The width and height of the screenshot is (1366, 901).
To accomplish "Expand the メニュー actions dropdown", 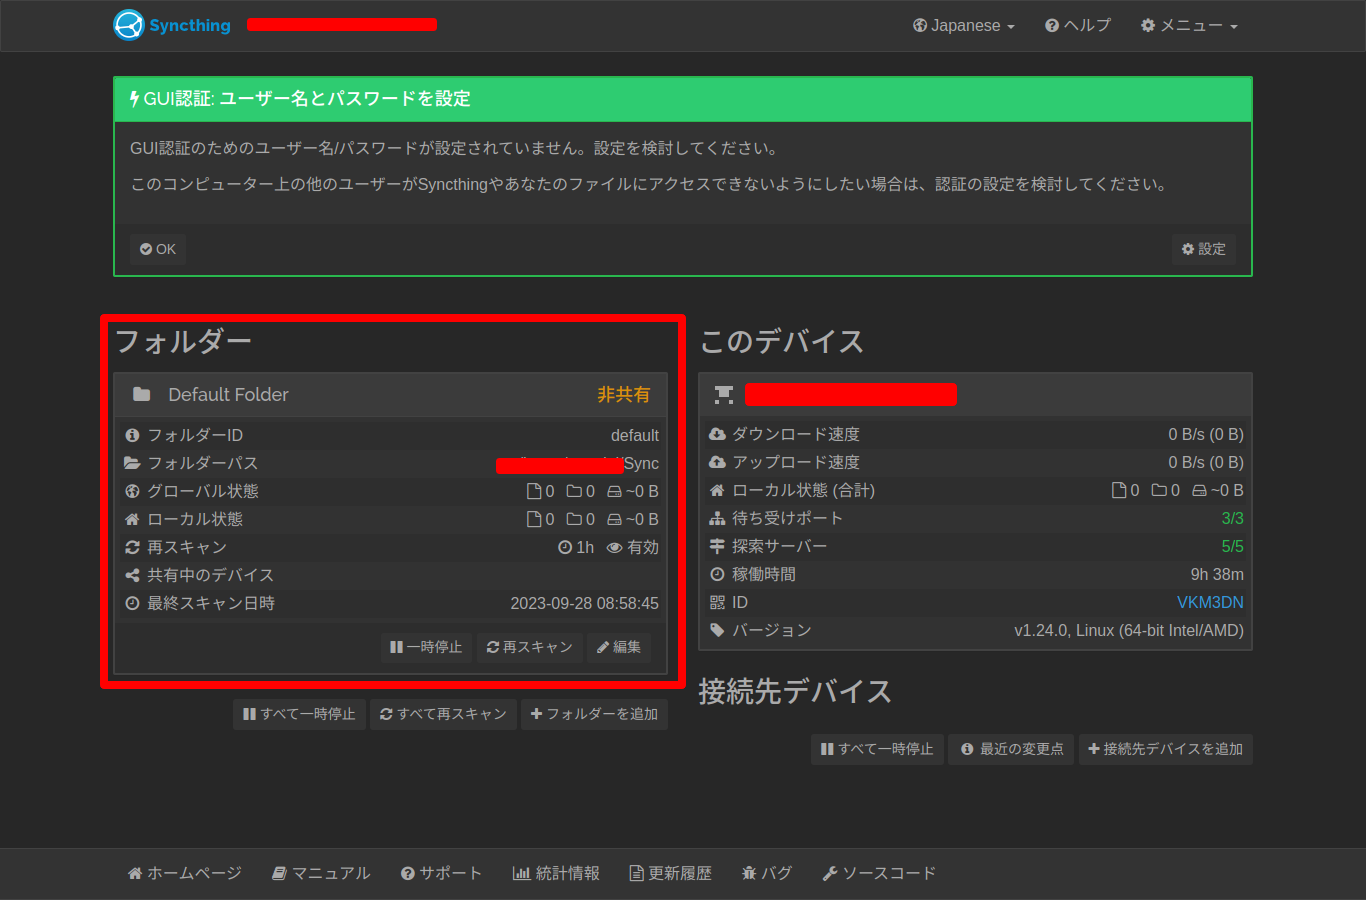I will [x=1189, y=26].
